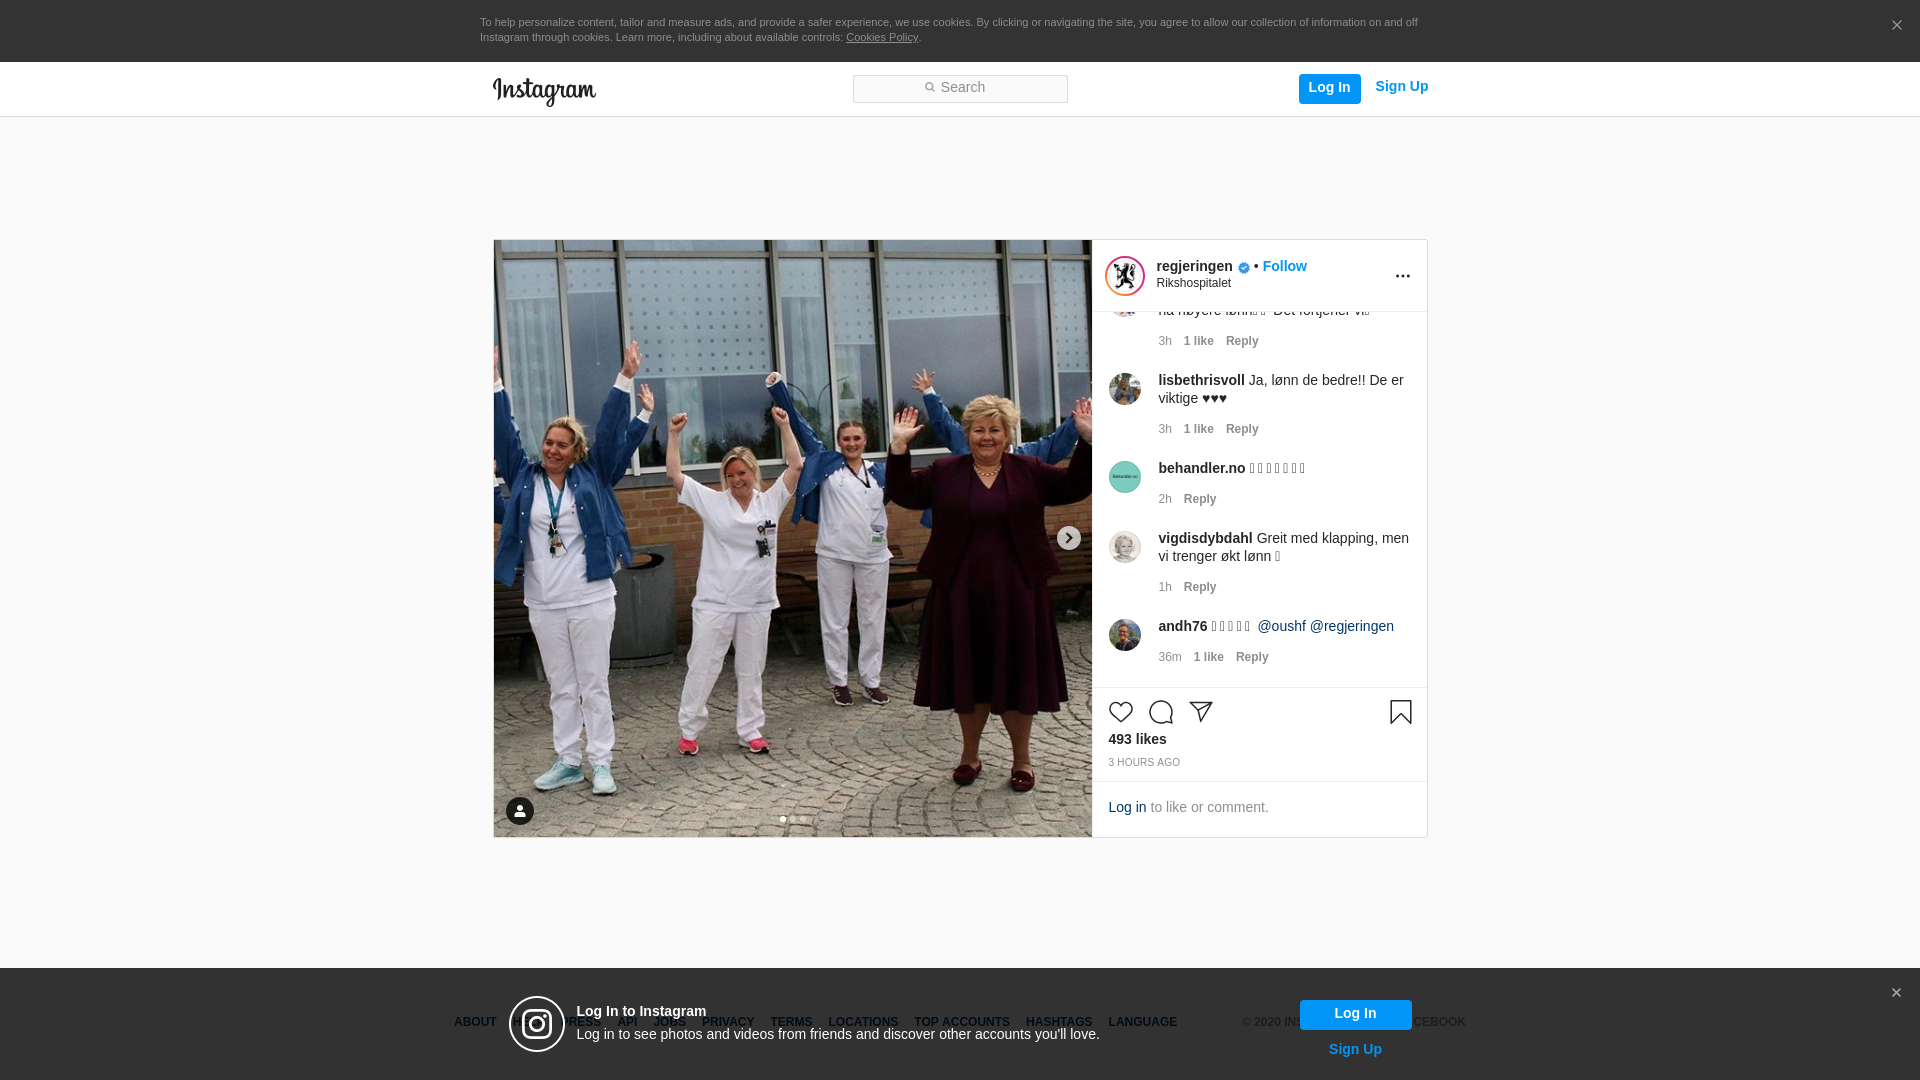The image size is (1920, 1080).
Task: Open the Sign Up link in header
Action: pyautogui.click(x=1401, y=87)
